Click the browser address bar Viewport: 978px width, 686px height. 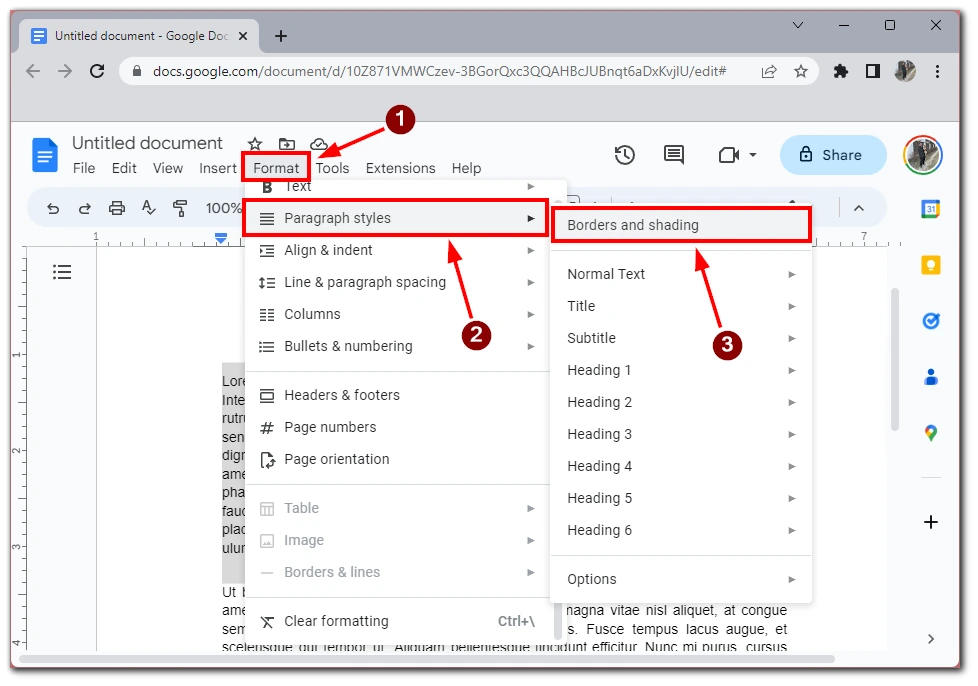click(x=440, y=71)
